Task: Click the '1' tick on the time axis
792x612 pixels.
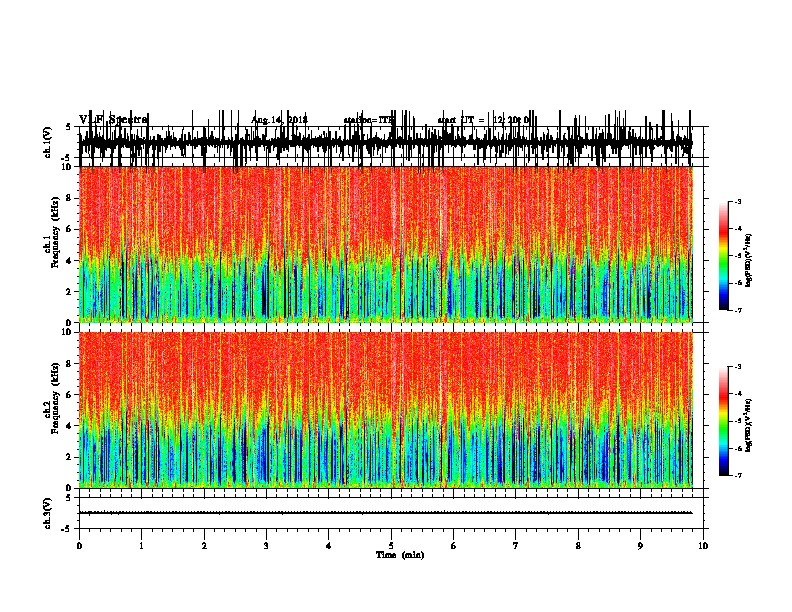Action: pos(141,546)
